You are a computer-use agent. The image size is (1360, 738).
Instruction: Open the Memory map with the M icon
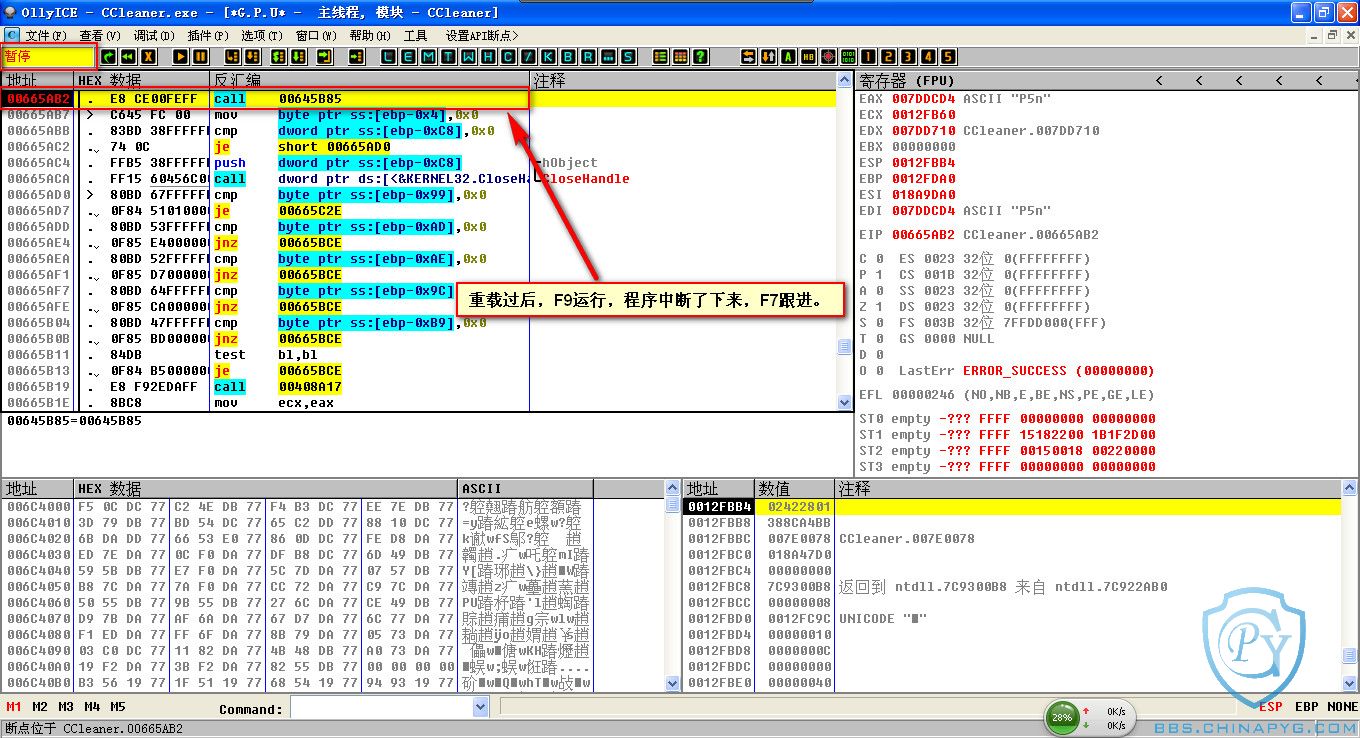point(428,57)
